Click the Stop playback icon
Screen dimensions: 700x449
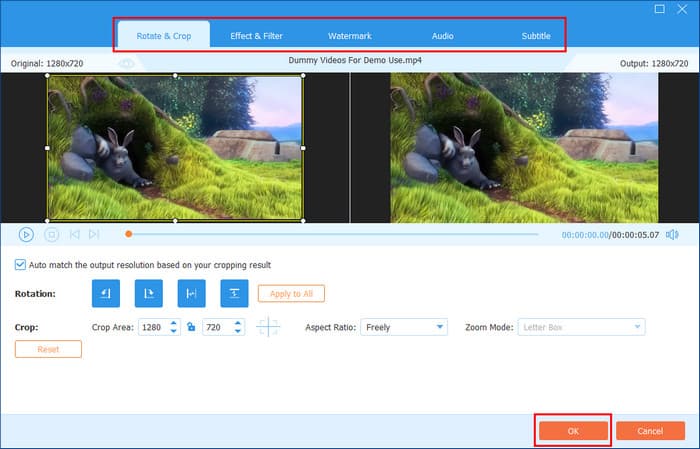coord(52,234)
